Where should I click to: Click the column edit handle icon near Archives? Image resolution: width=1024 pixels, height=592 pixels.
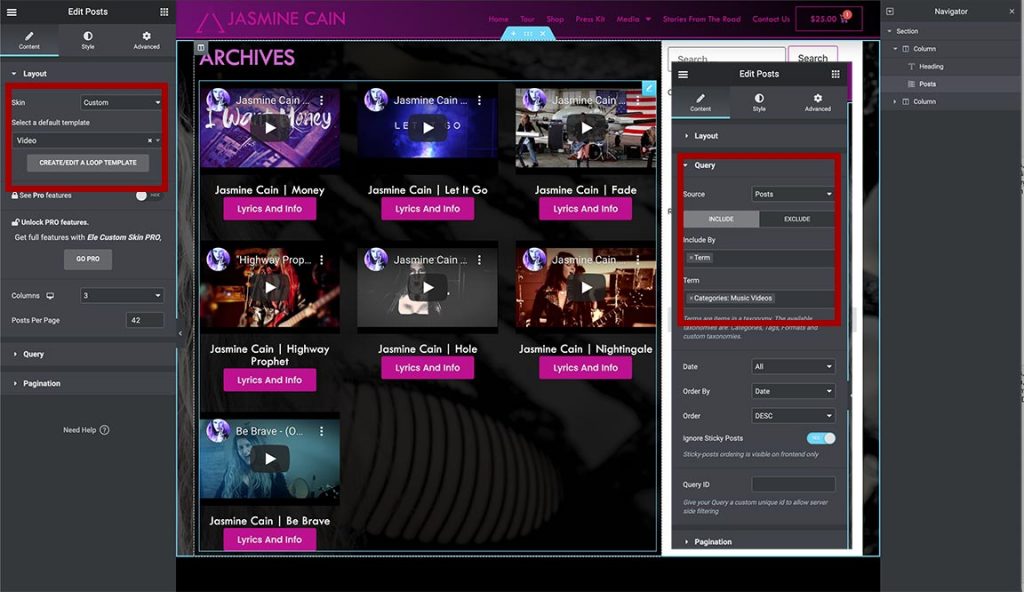click(200, 48)
